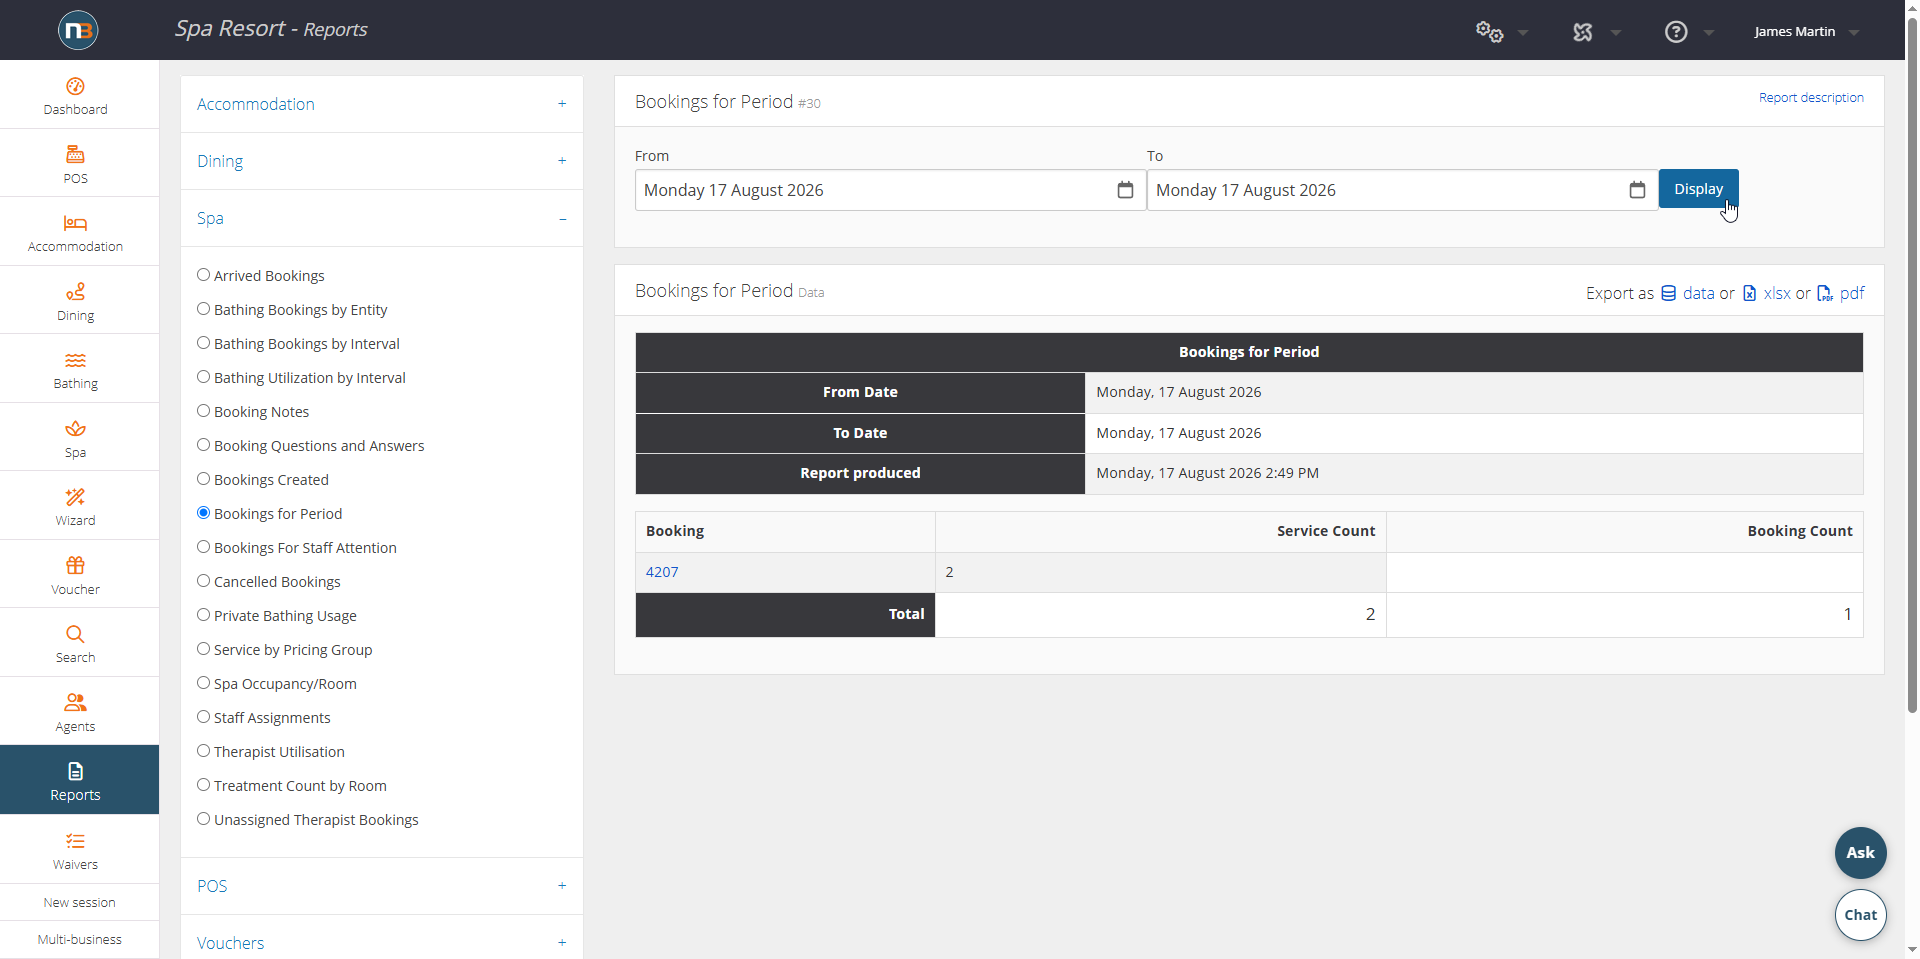Image resolution: width=1920 pixels, height=959 pixels.
Task: Open the Reports sidebar icon
Action: pos(75,771)
